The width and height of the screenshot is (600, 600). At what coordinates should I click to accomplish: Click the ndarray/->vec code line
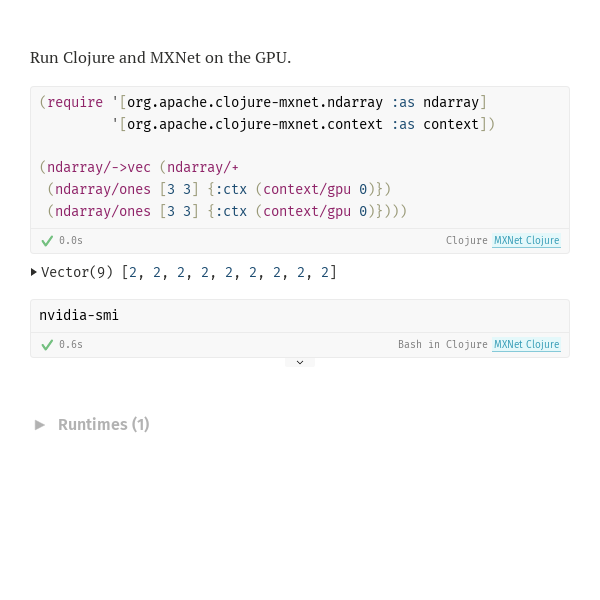(x=139, y=167)
